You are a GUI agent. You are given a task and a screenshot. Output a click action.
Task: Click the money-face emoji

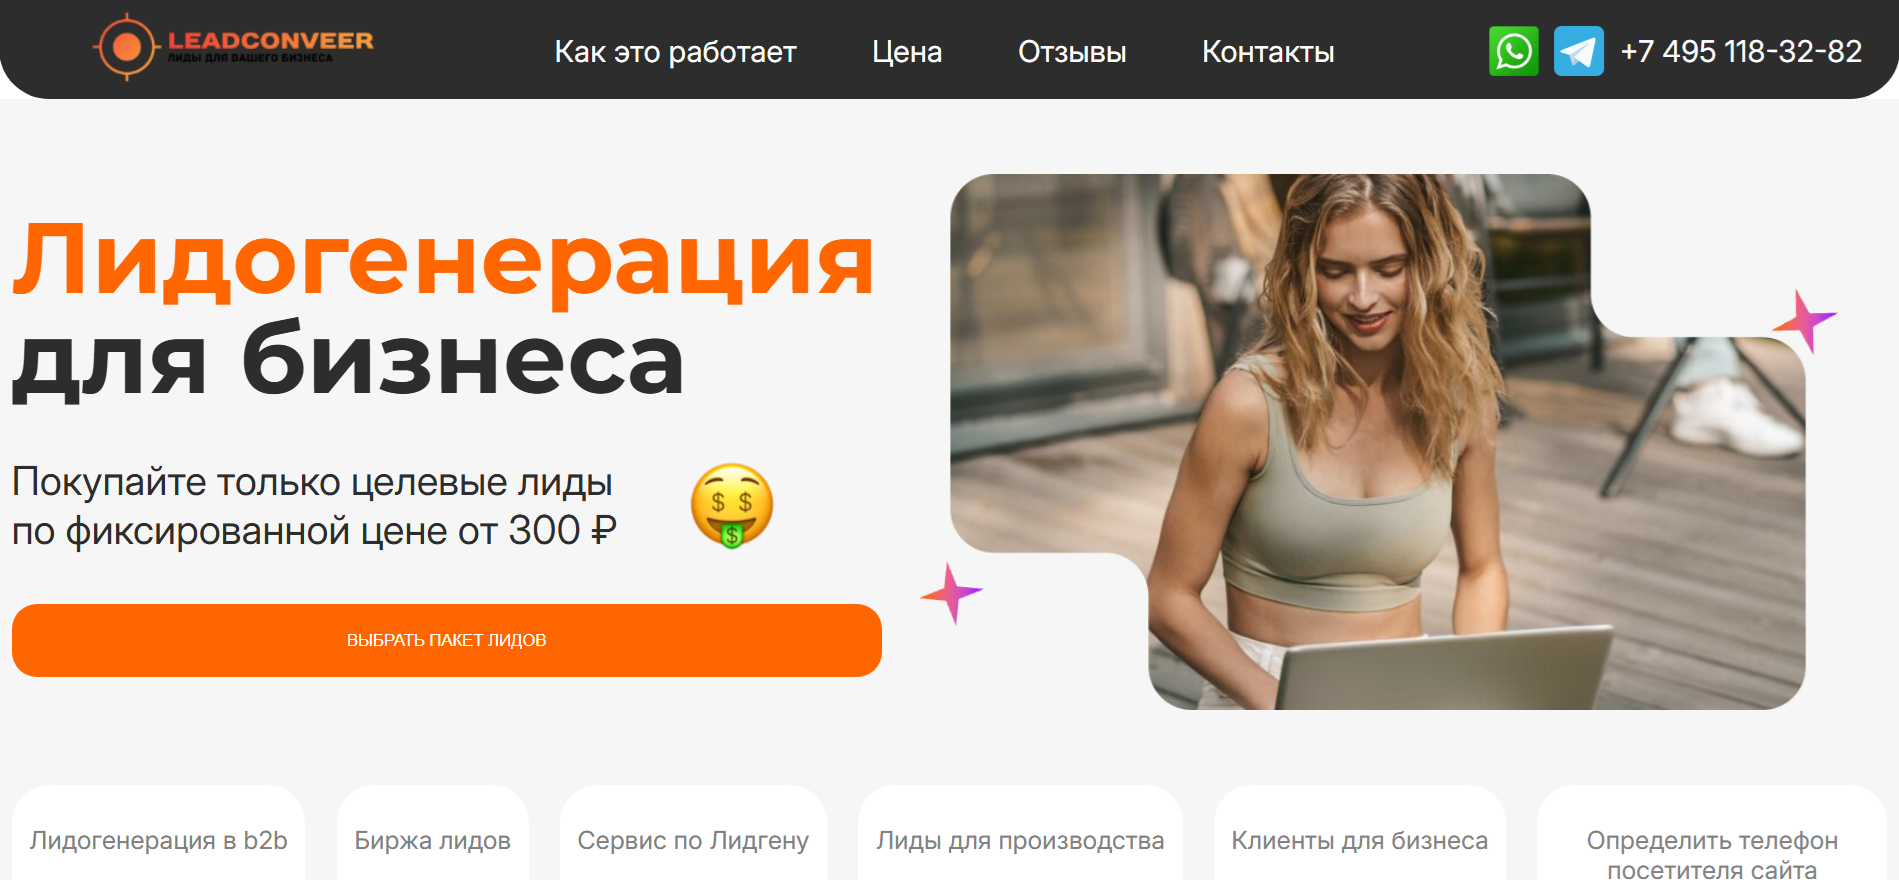tap(732, 505)
